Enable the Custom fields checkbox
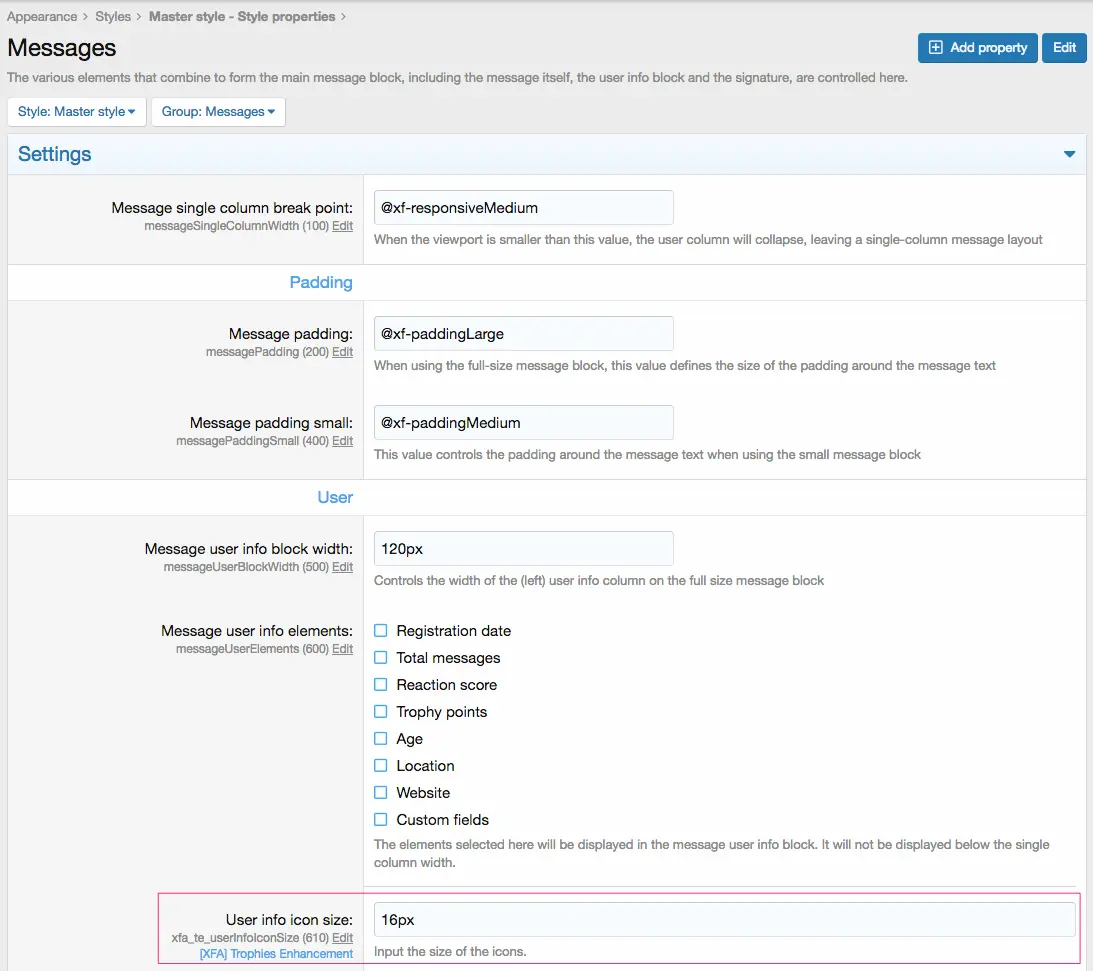The height and width of the screenshot is (971, 1093). pyautogui.click(x=381, y=820)
